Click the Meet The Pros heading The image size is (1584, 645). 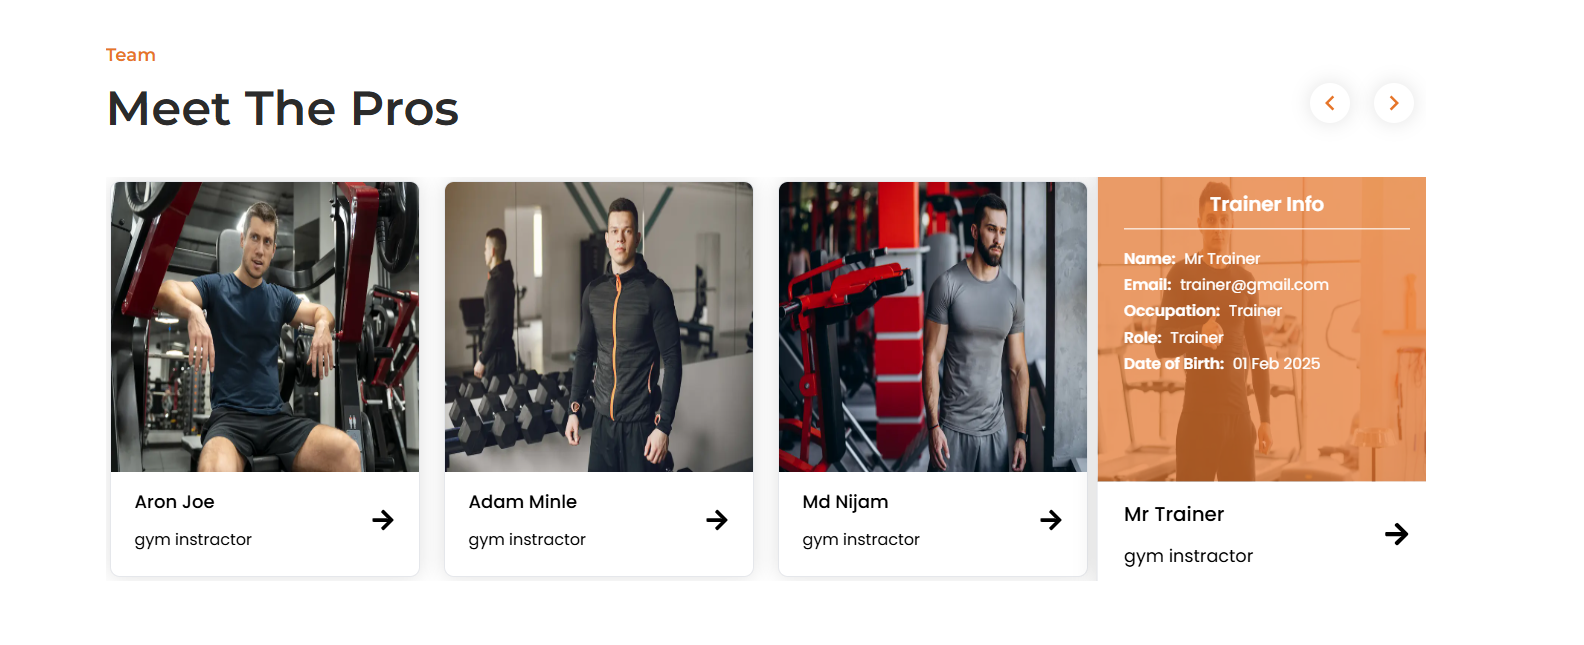pos(283,108)
